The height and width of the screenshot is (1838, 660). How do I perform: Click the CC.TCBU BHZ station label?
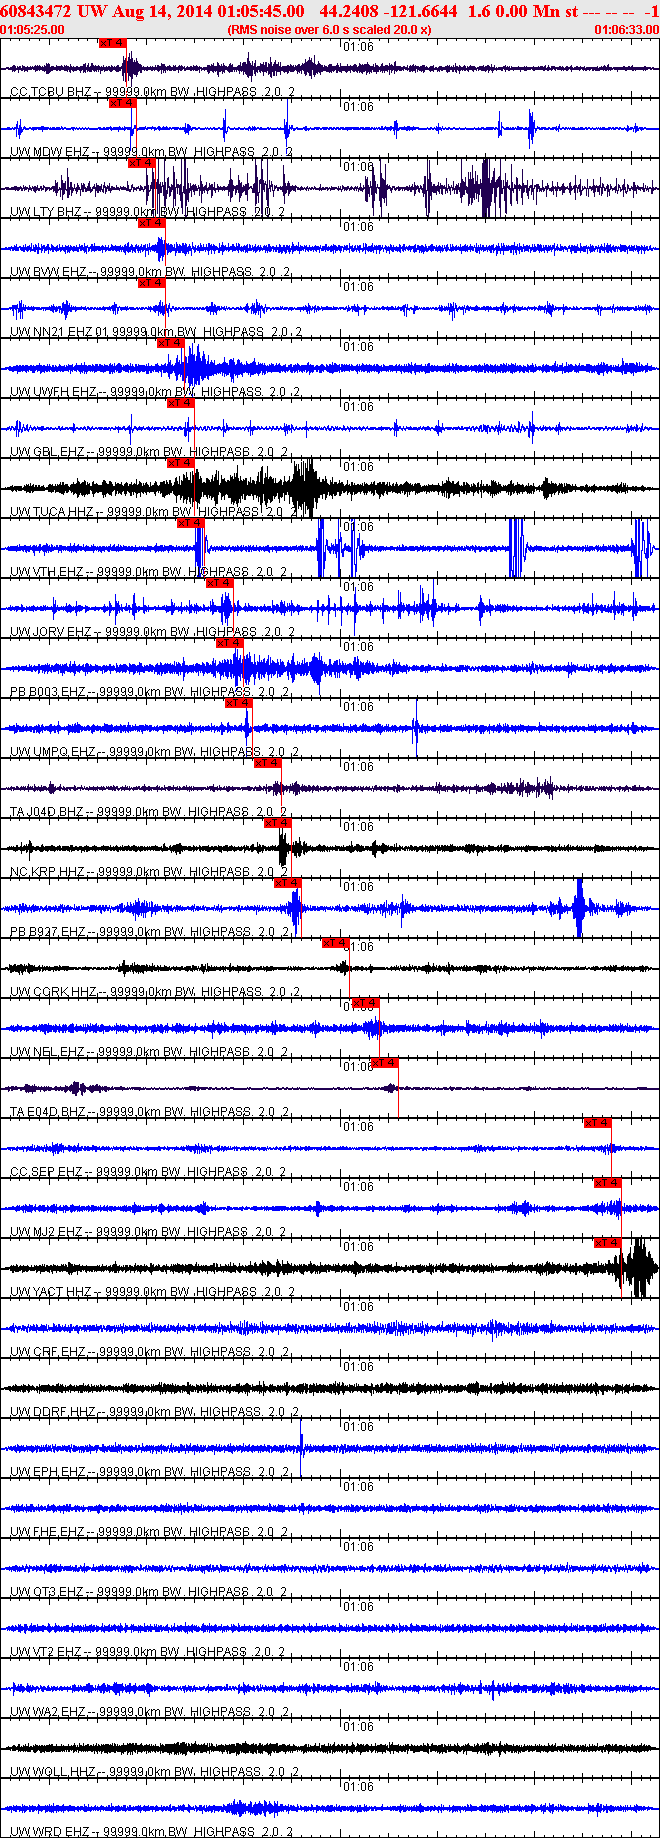[x=50, y=92]
